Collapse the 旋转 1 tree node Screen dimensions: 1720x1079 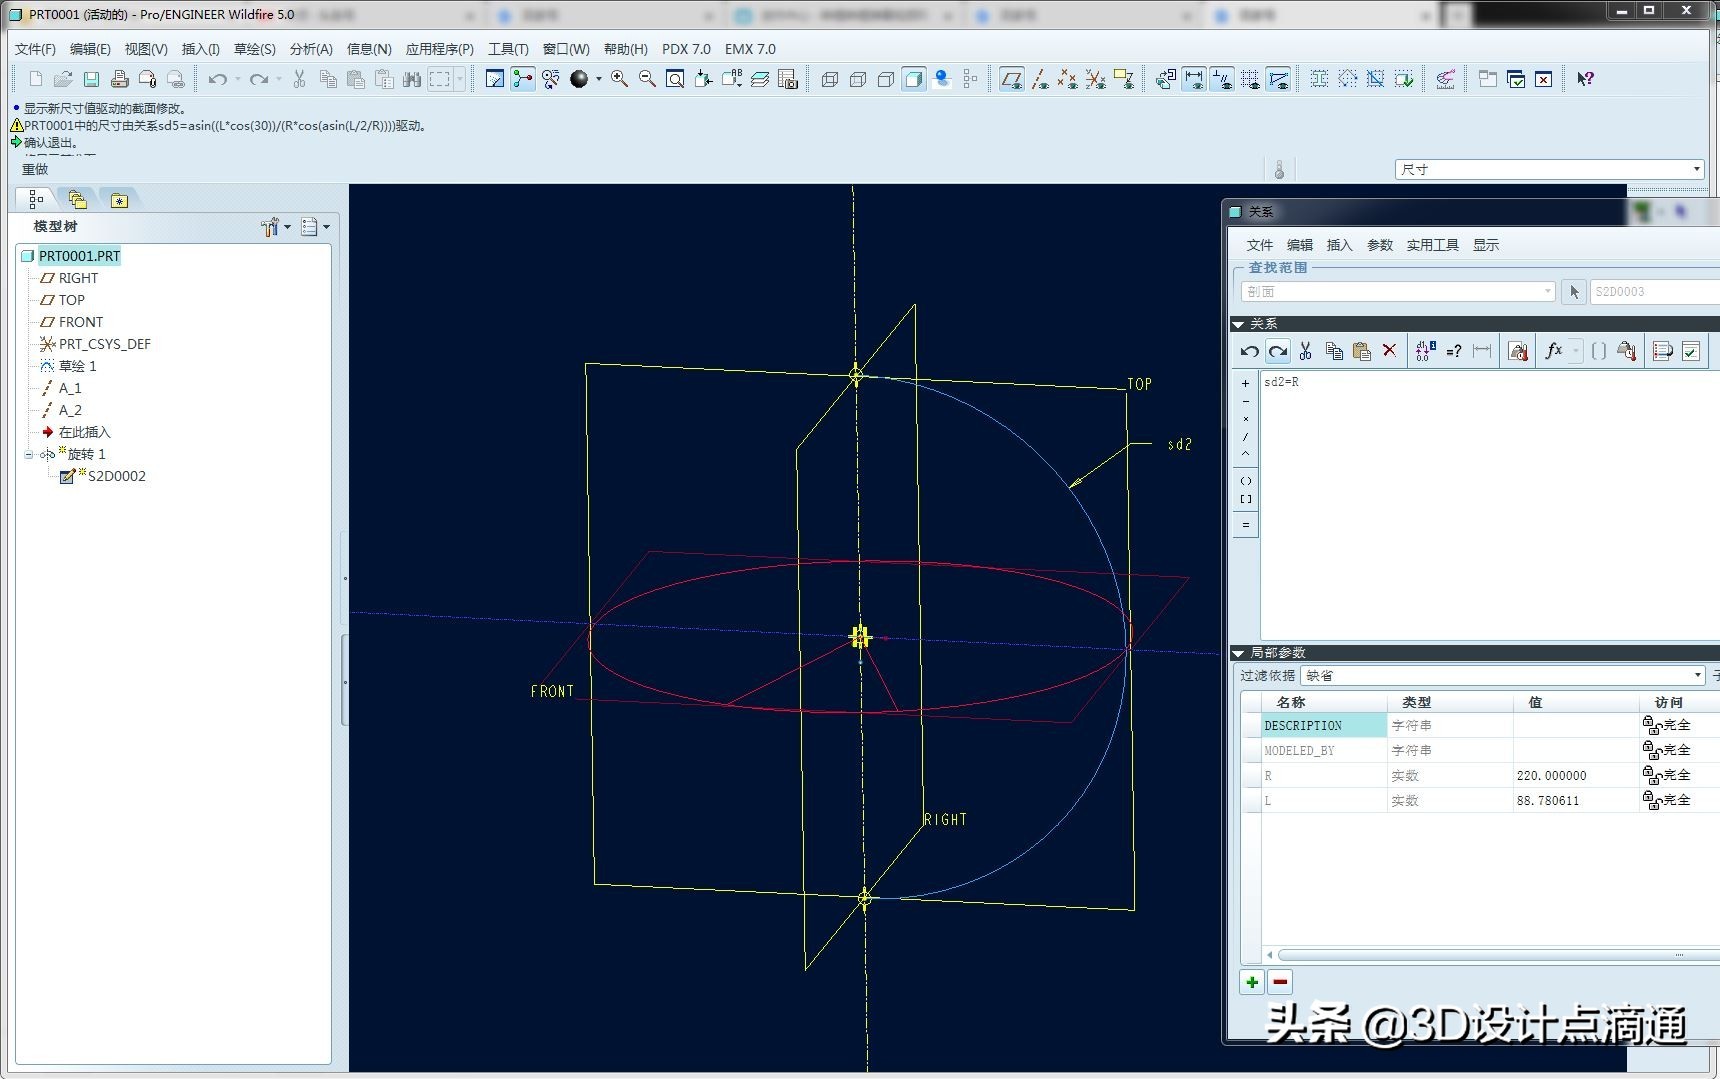pyautogui.click(x=29, y=455)
